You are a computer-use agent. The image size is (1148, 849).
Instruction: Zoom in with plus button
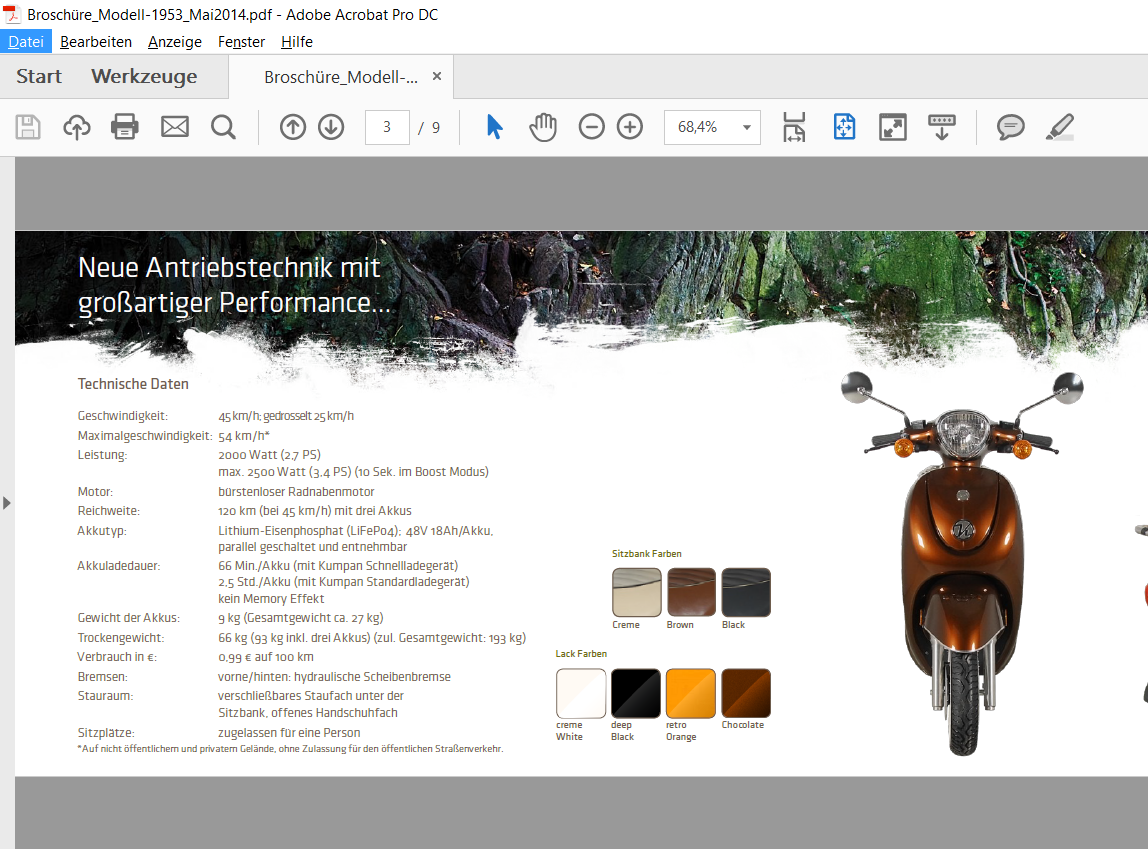pos(629,127)
